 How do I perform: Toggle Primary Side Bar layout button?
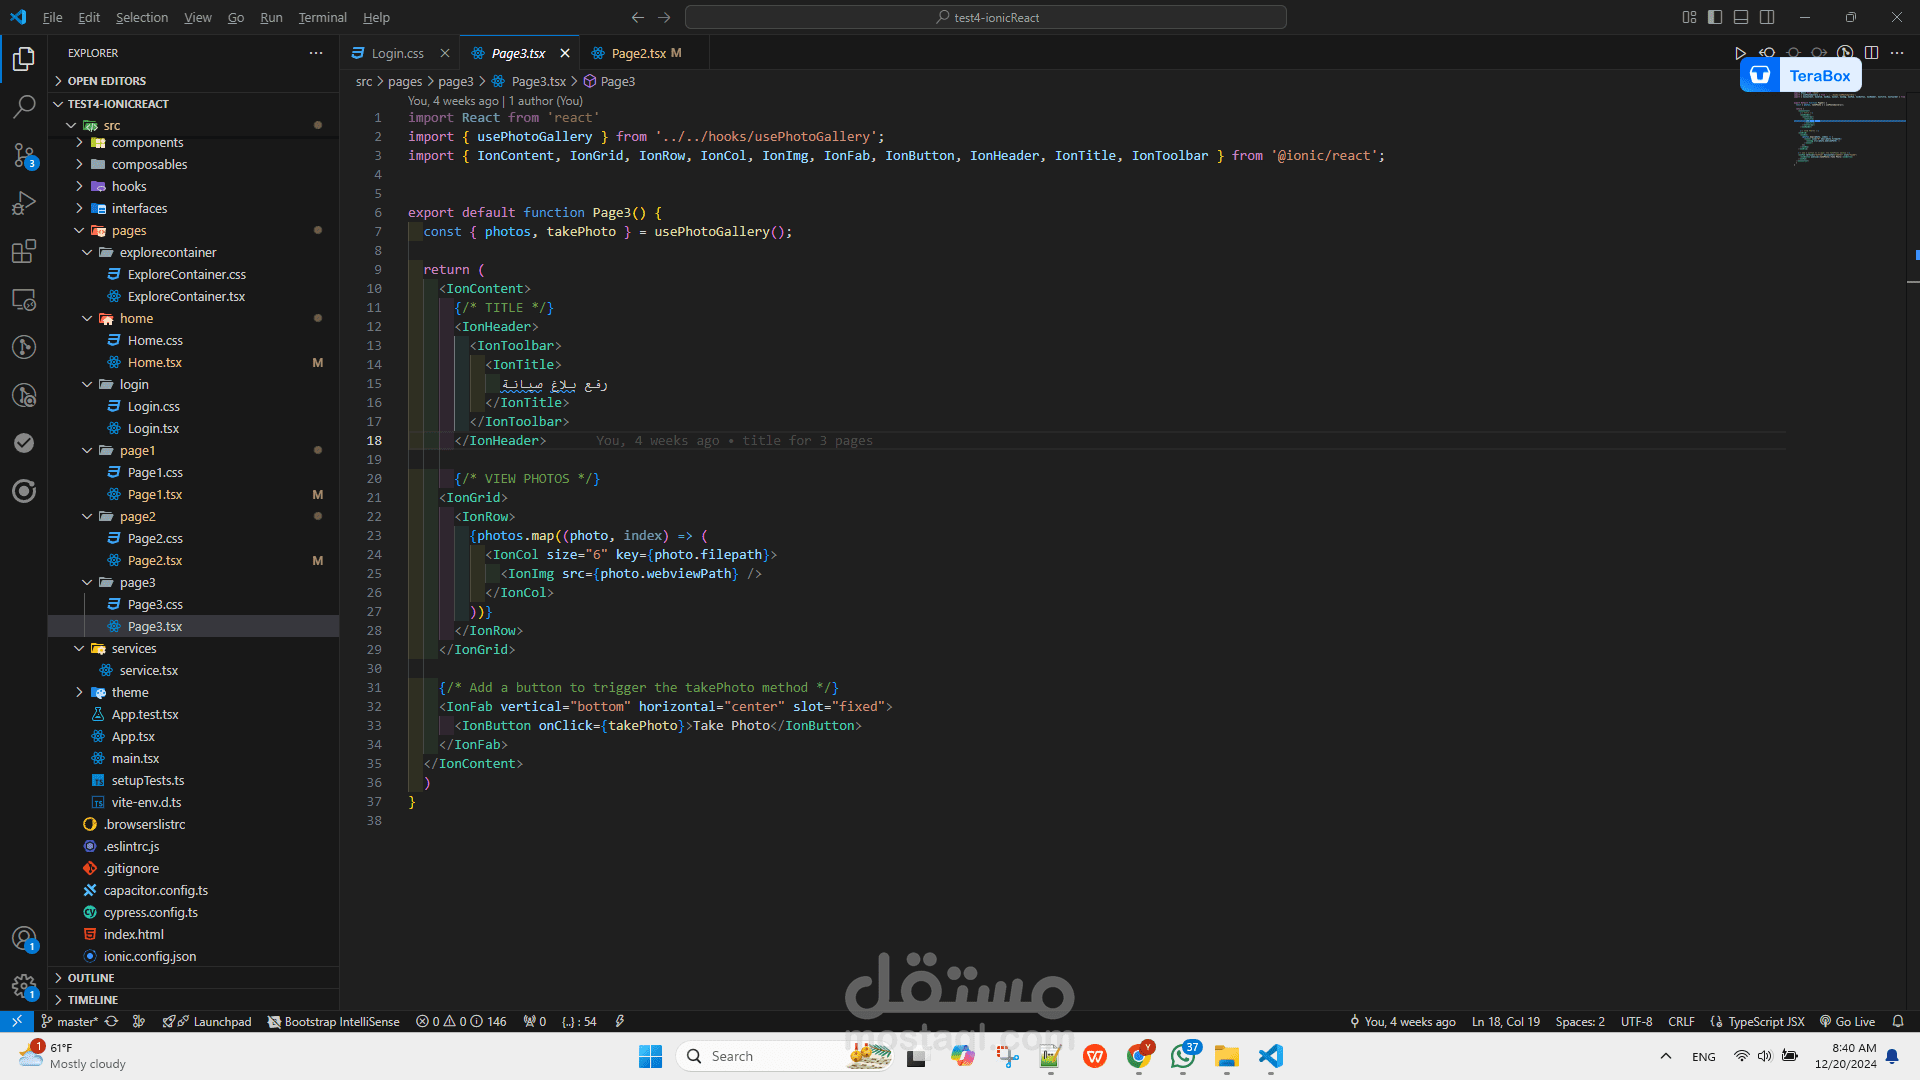click(1715, 17)
